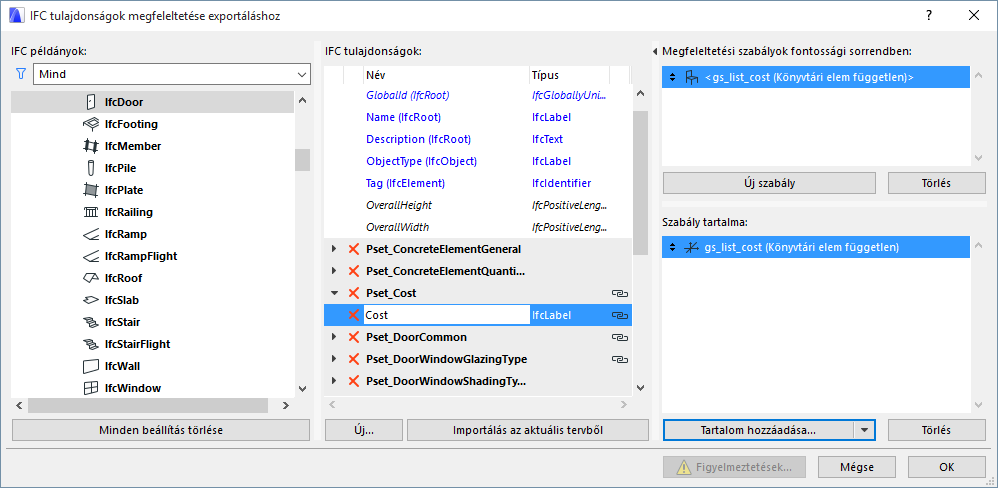The width and height of the screenshot is (998, 488).
Task: Click the filter funnel icon above the list
Action: (20, 74)
